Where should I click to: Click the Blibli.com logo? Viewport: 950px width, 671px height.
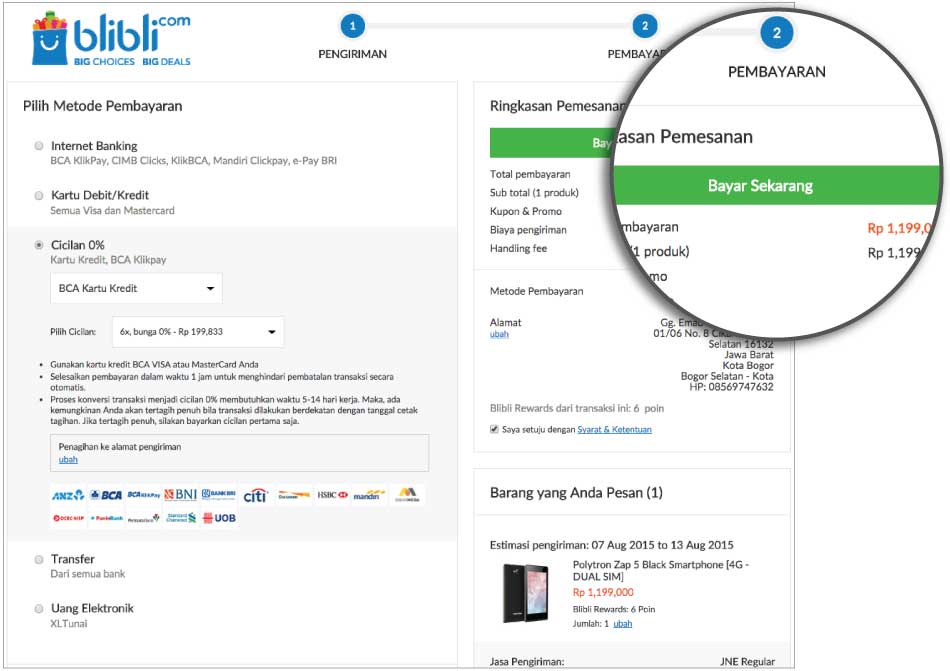(111, 39)
